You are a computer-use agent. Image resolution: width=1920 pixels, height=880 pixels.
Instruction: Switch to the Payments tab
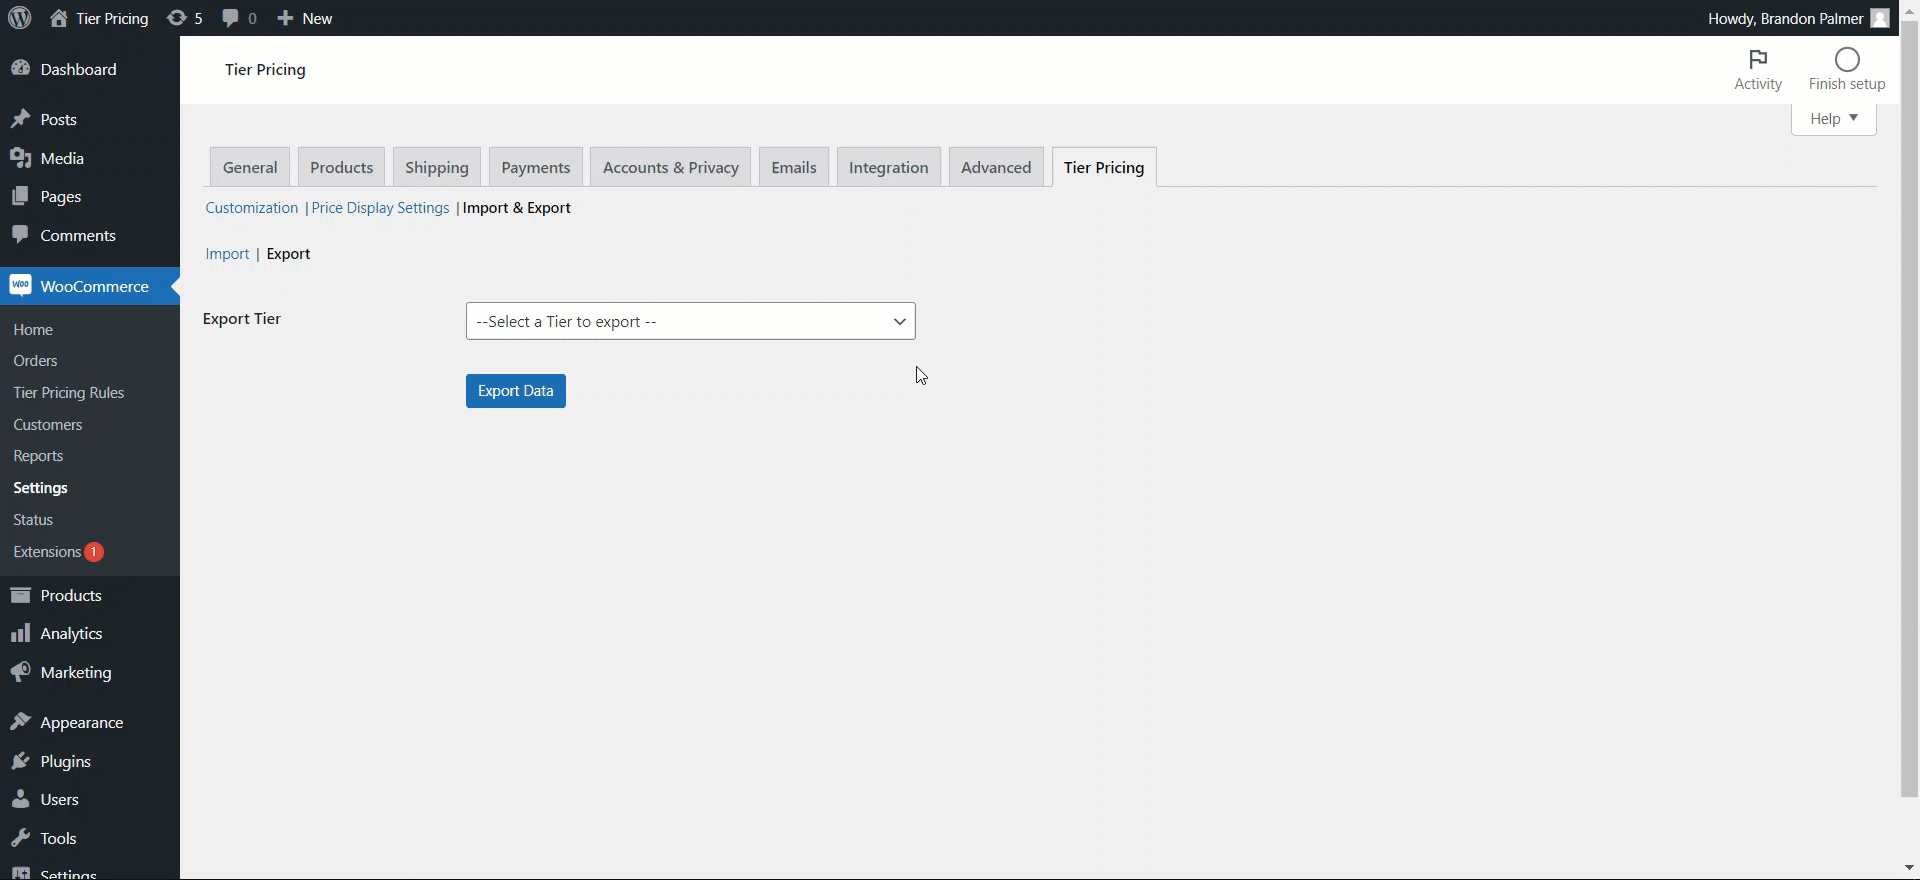point(536,167)
